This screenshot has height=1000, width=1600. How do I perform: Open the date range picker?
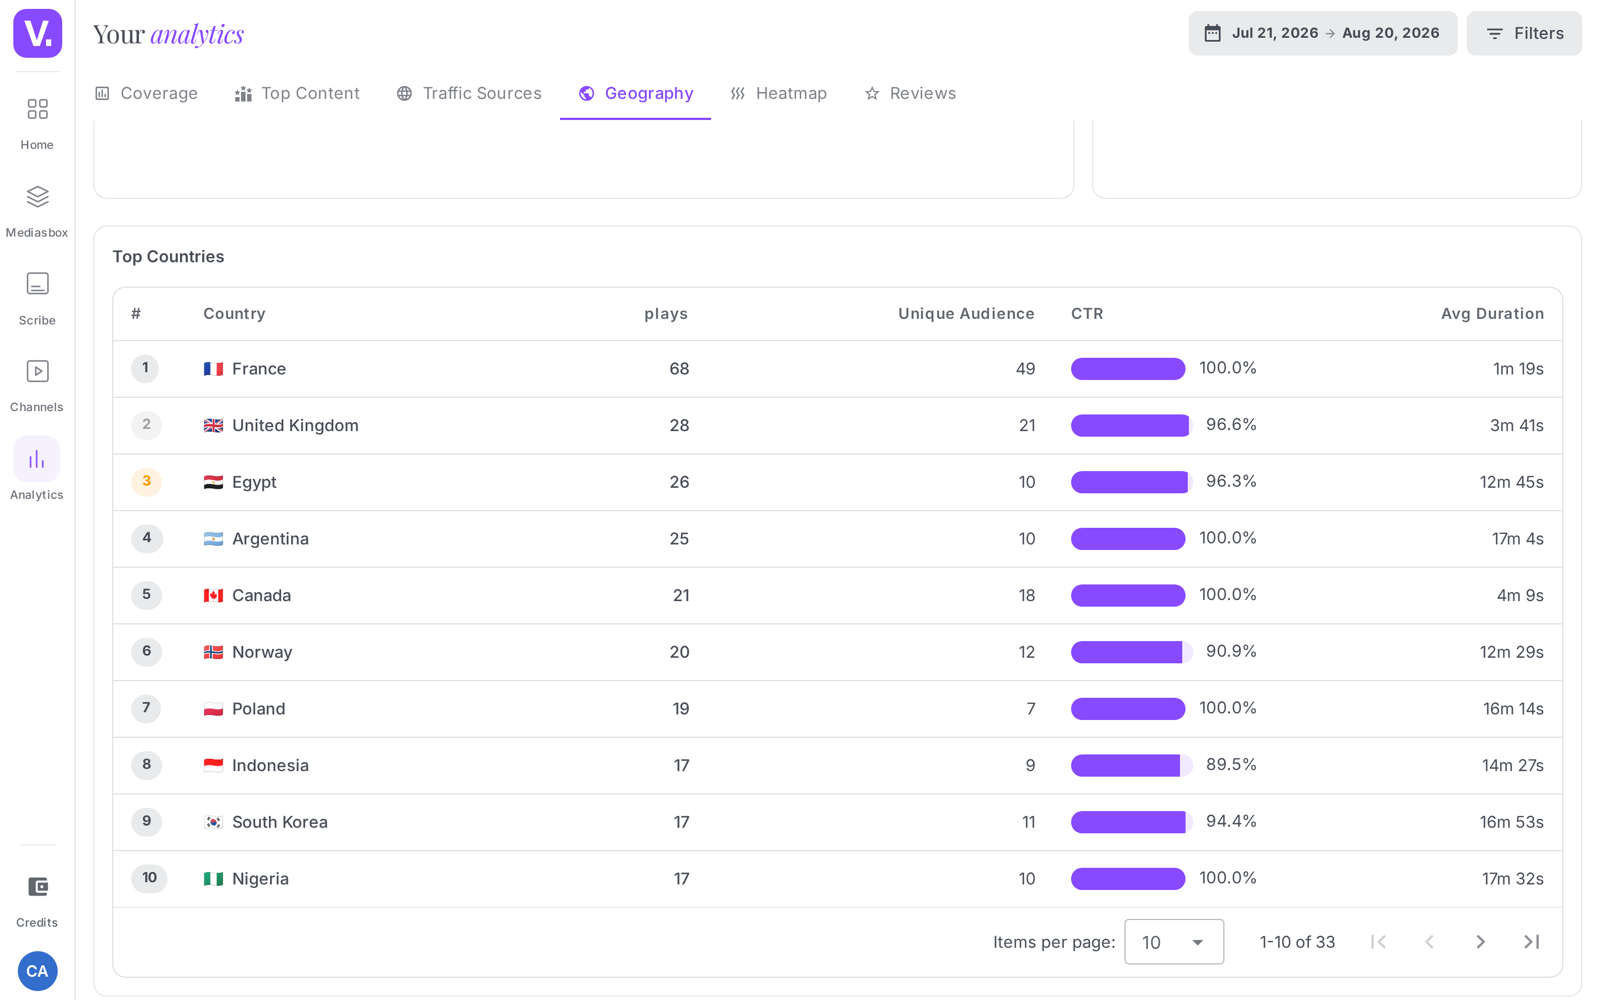point(1322,33)
